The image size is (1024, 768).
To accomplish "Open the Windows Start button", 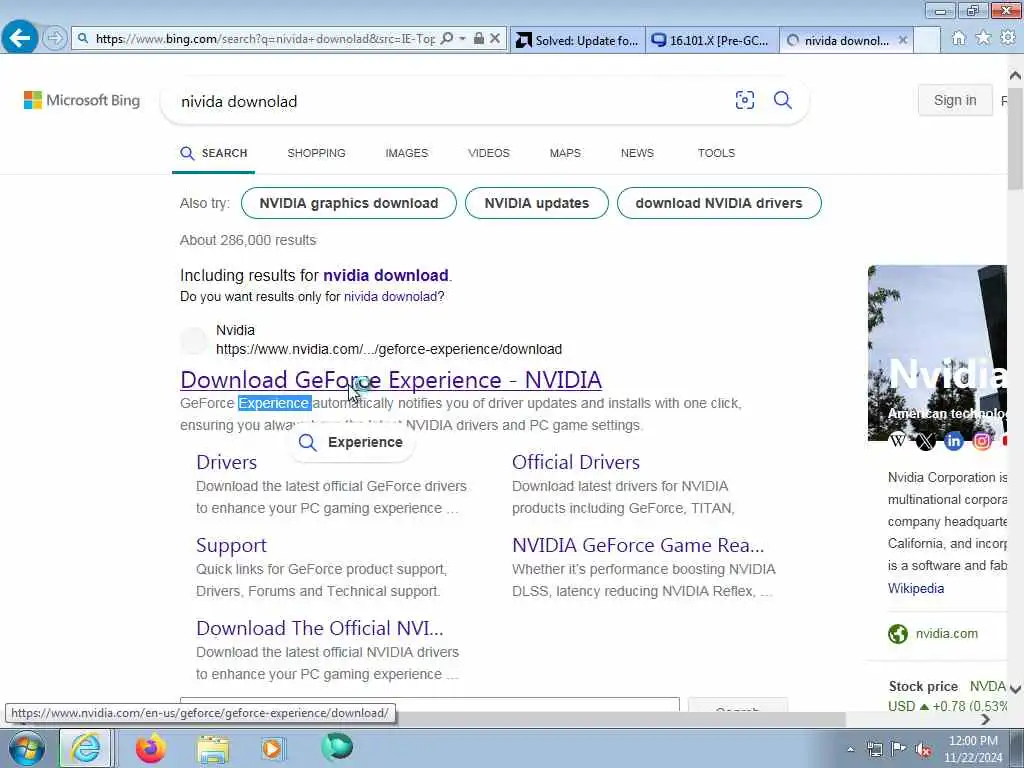I will tap(25, 748).
